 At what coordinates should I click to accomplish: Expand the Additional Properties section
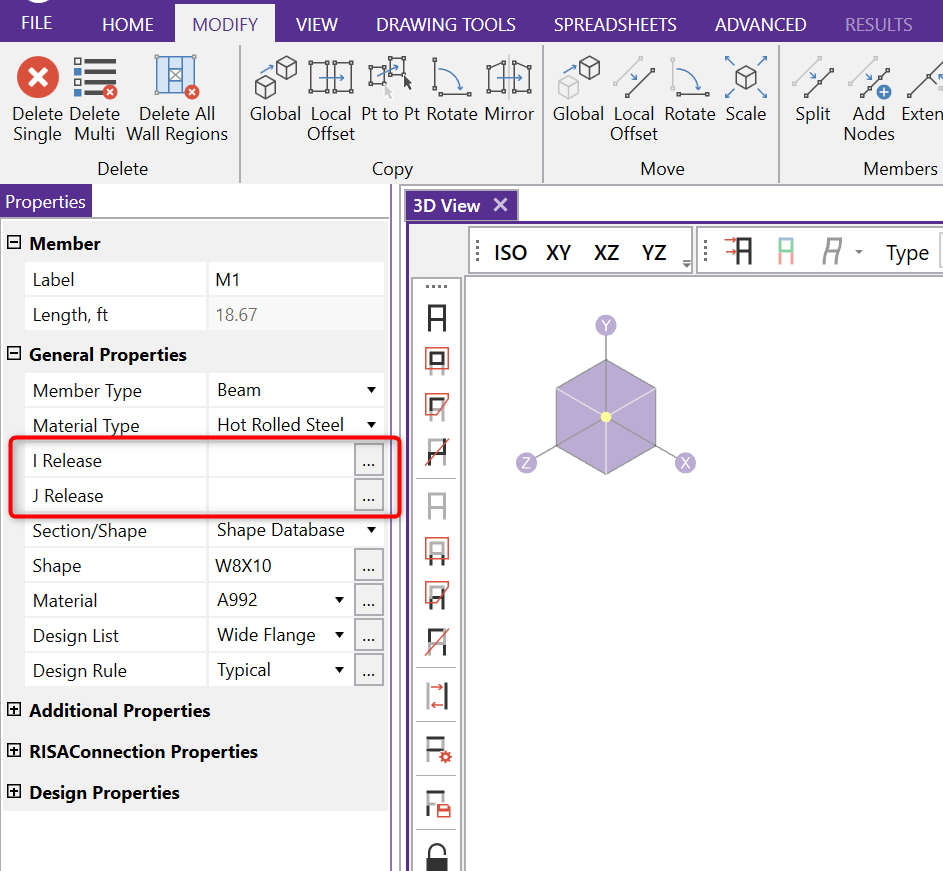tap(14, 710)
